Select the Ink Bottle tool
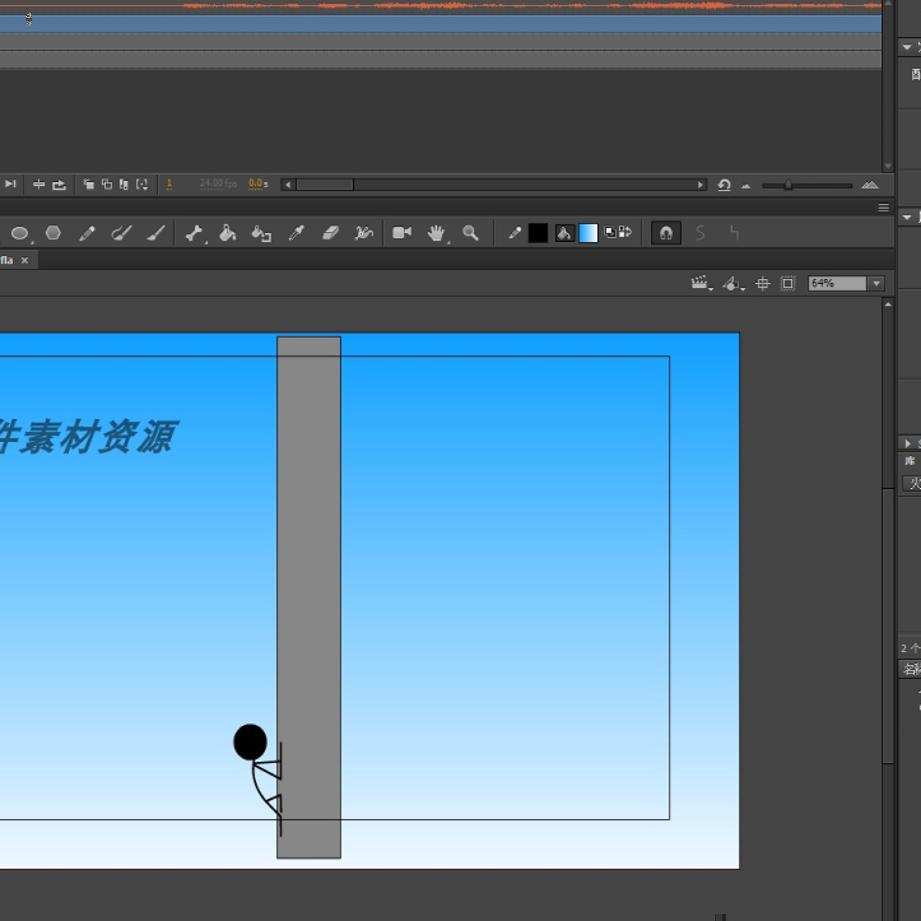The width and height of the screenshot is (921, 921). [261, 233]
